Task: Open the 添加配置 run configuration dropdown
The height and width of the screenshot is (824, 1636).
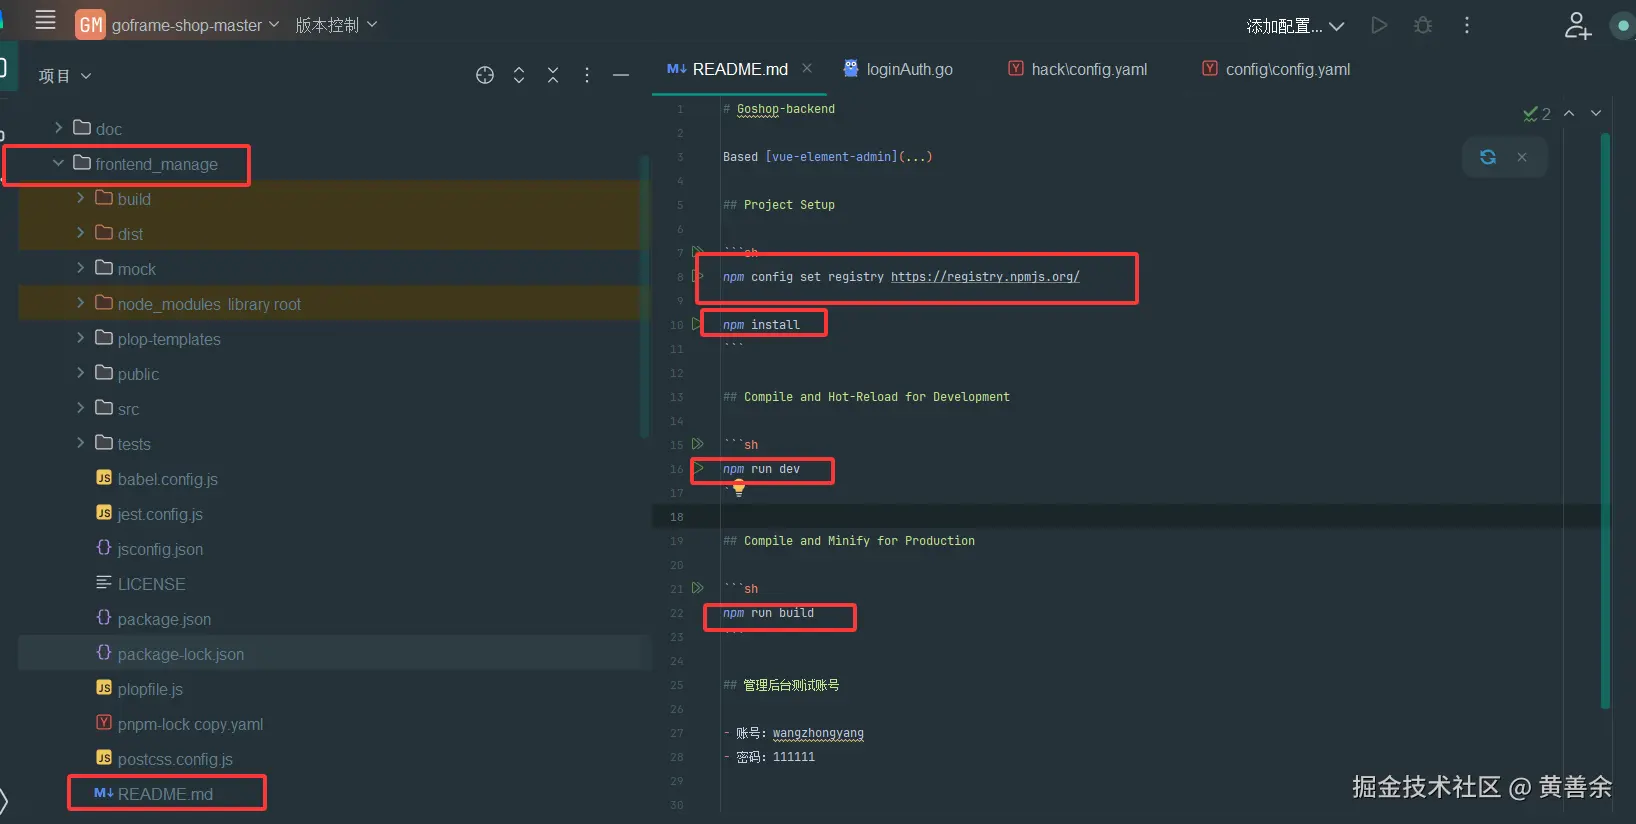Action: 1294,26
